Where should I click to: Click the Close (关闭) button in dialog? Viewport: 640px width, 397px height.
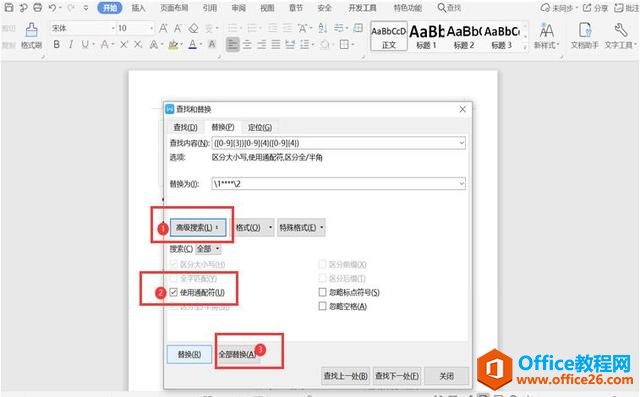click(447, 376)
